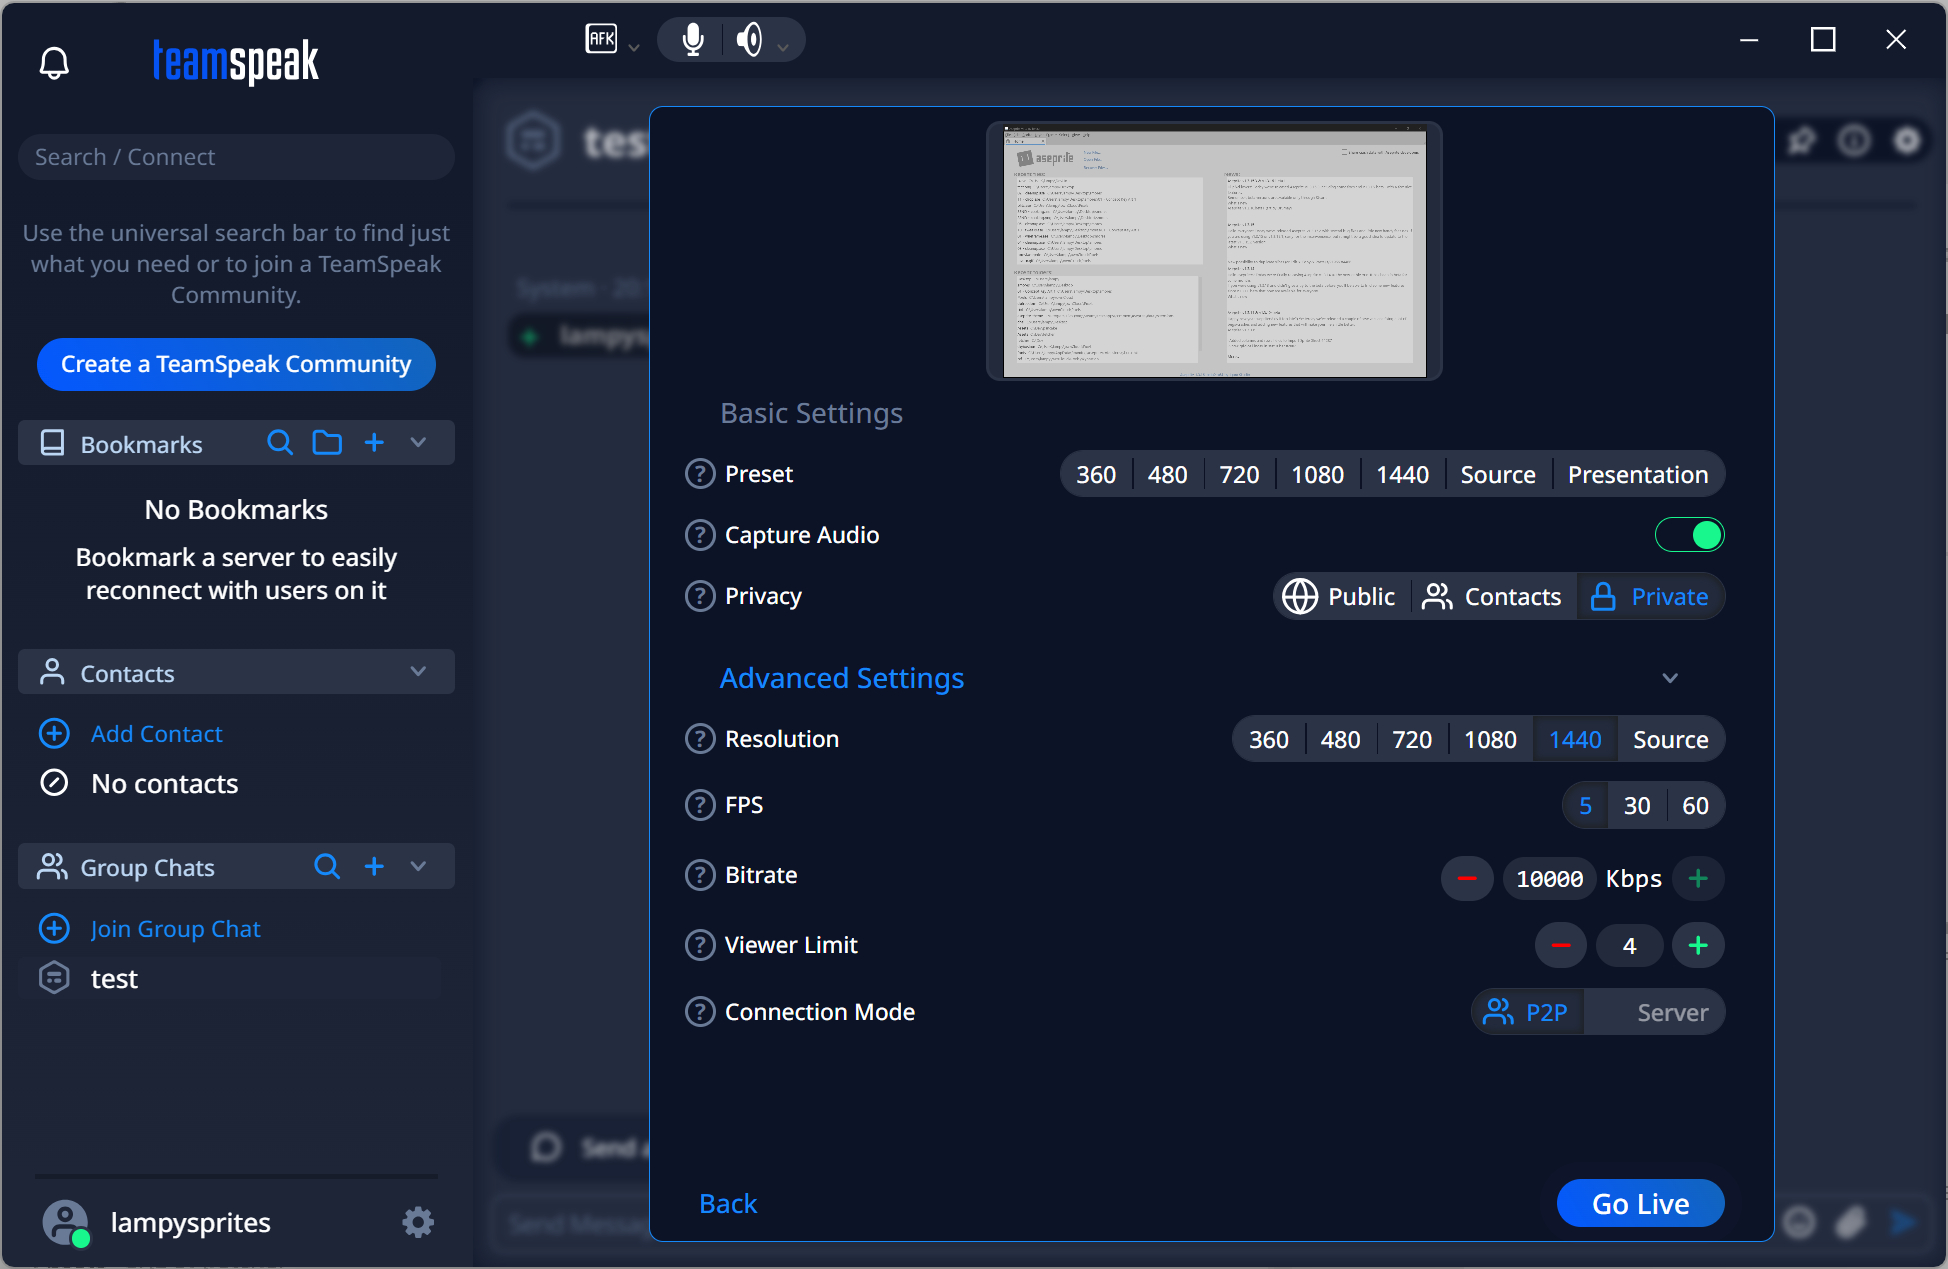Open the notifications bell
This screenshot has height=1269, width=1948.
click(x=54, y=63)
